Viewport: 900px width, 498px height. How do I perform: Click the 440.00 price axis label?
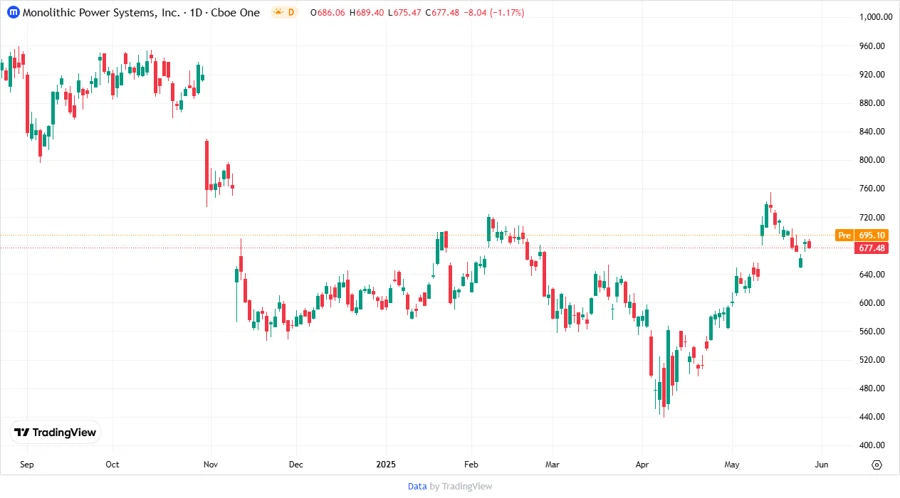coord(872,417)
